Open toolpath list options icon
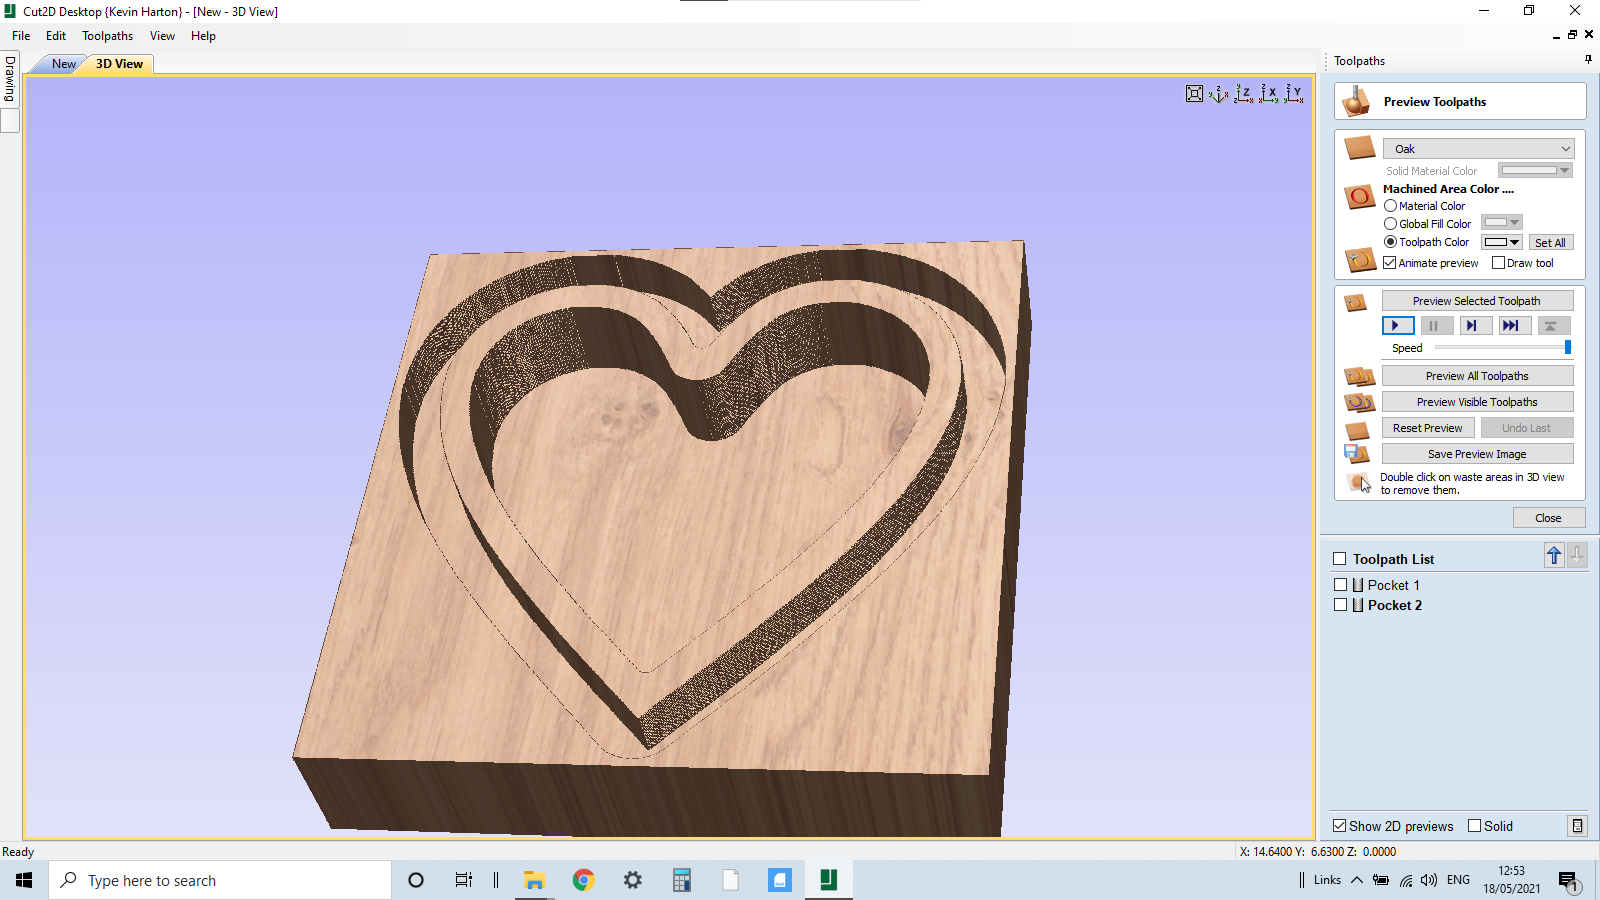 coord(1577,826)
